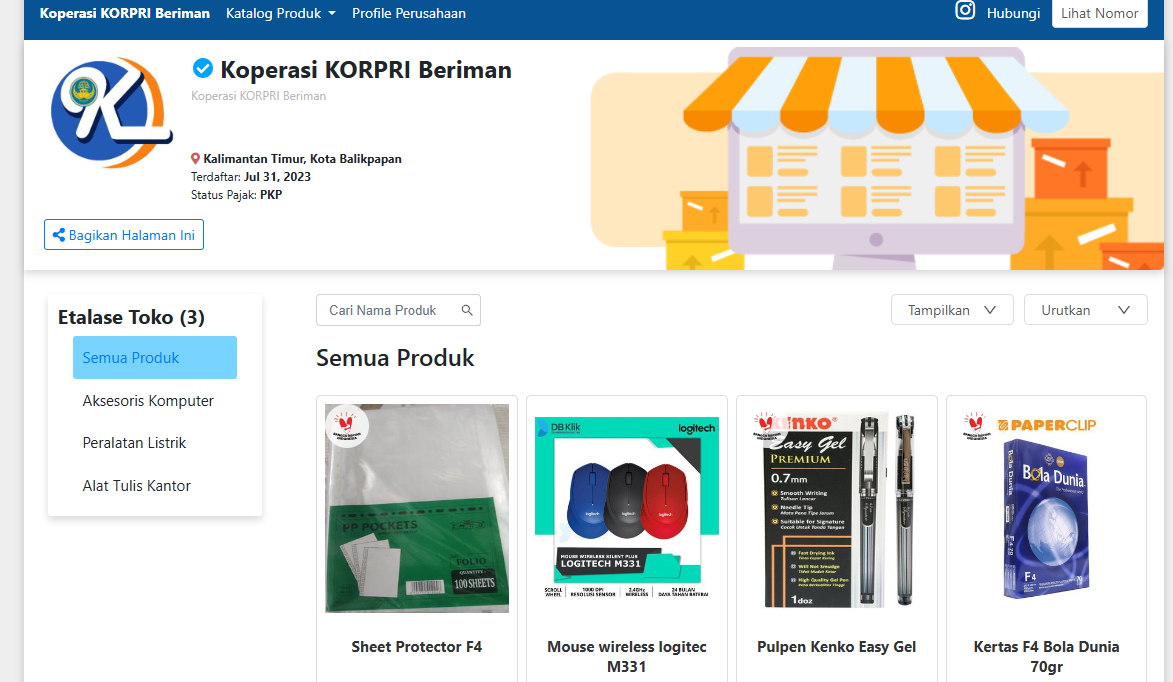Open the Tampilkan dropdown
This screenshot has width=1173, height=682.
click(x=952, y=310)
